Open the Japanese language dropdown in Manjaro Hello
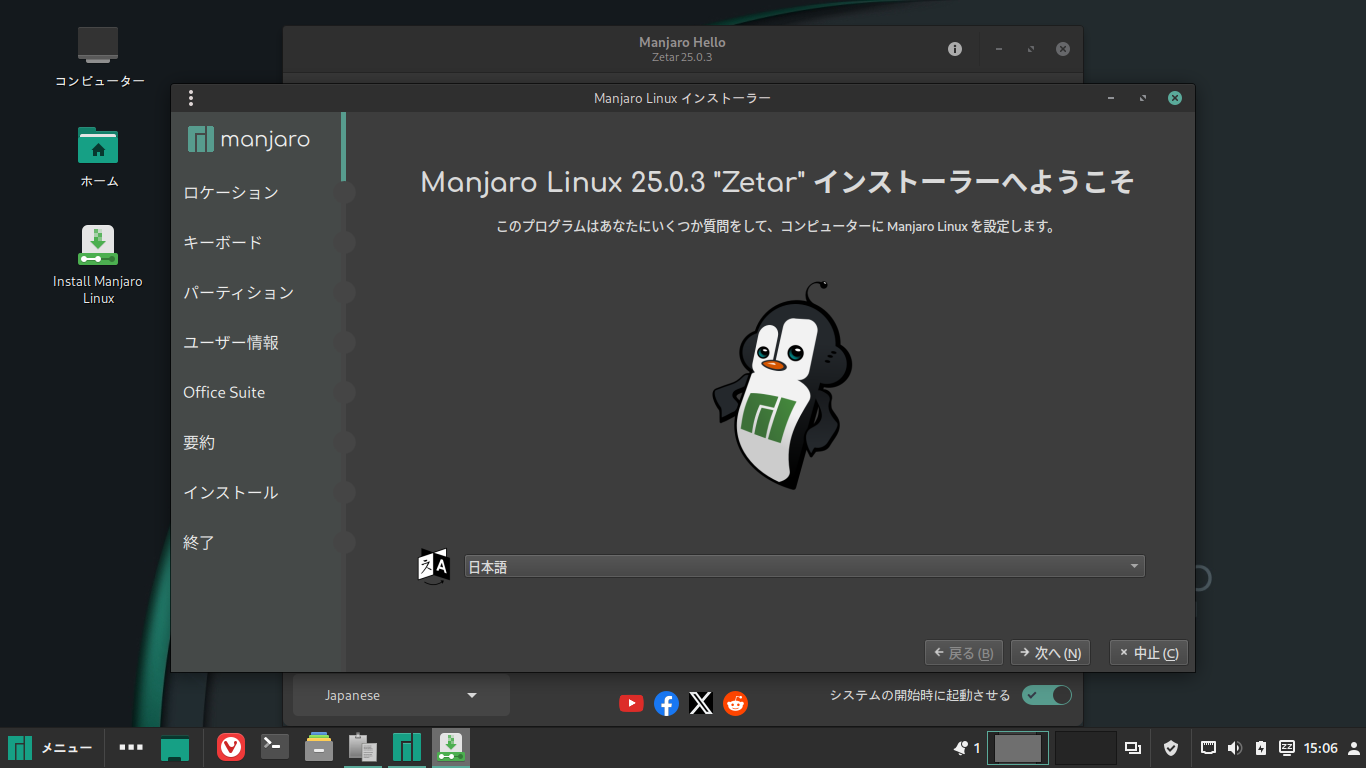Viewport: 1366px width, 768px height. [x=401, y=695]
